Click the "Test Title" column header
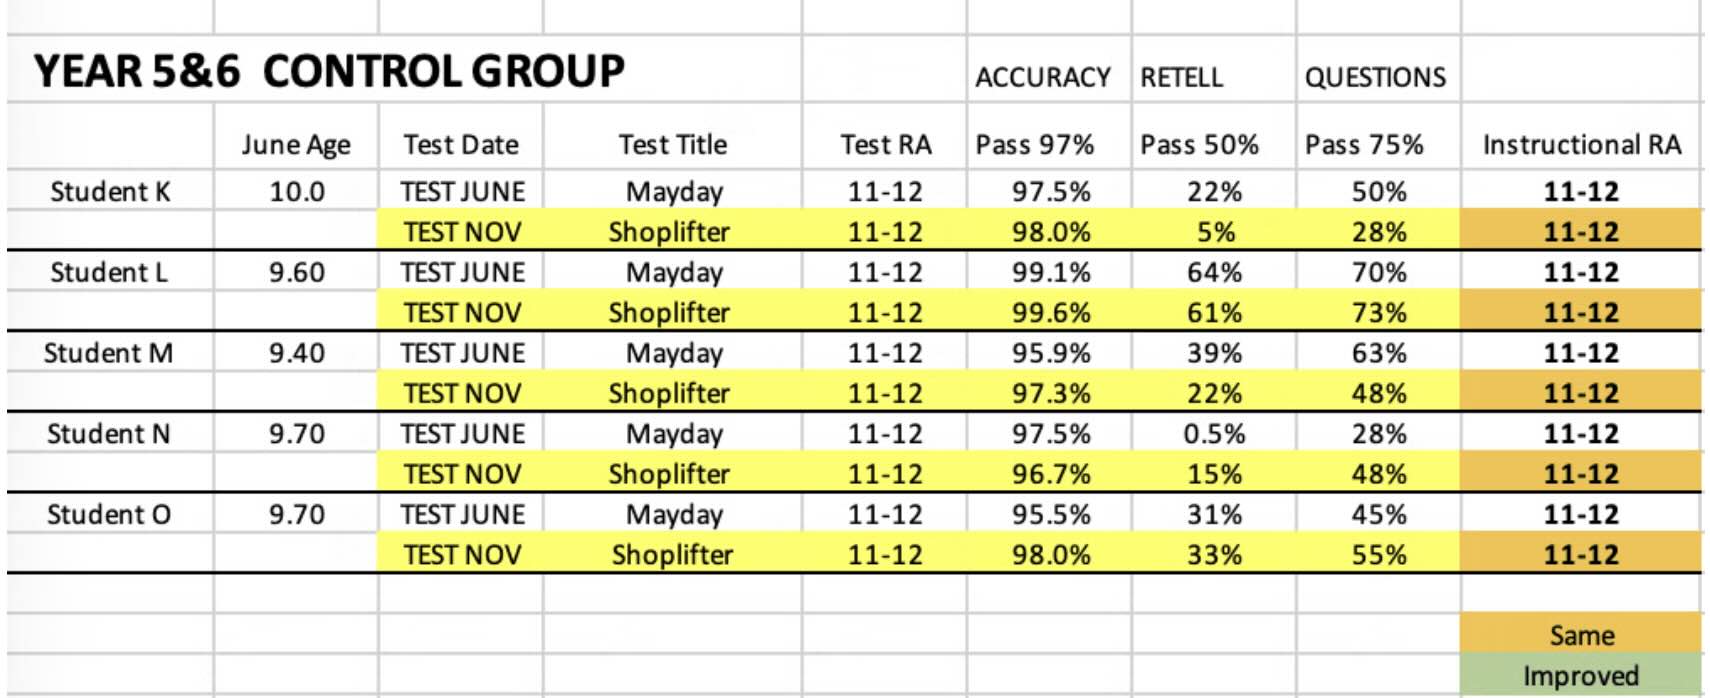 tap(672, 145)
